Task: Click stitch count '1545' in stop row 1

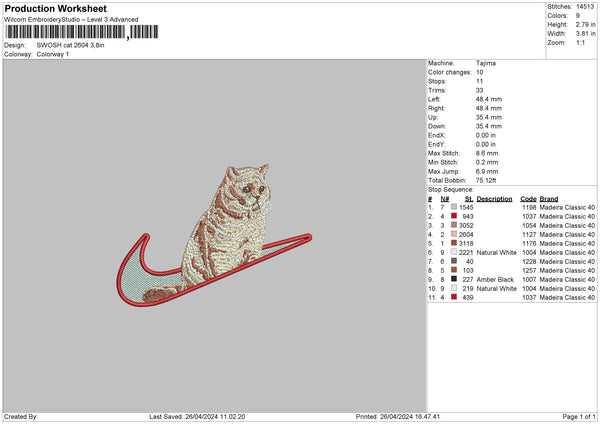Action: (x=466, y=207)
